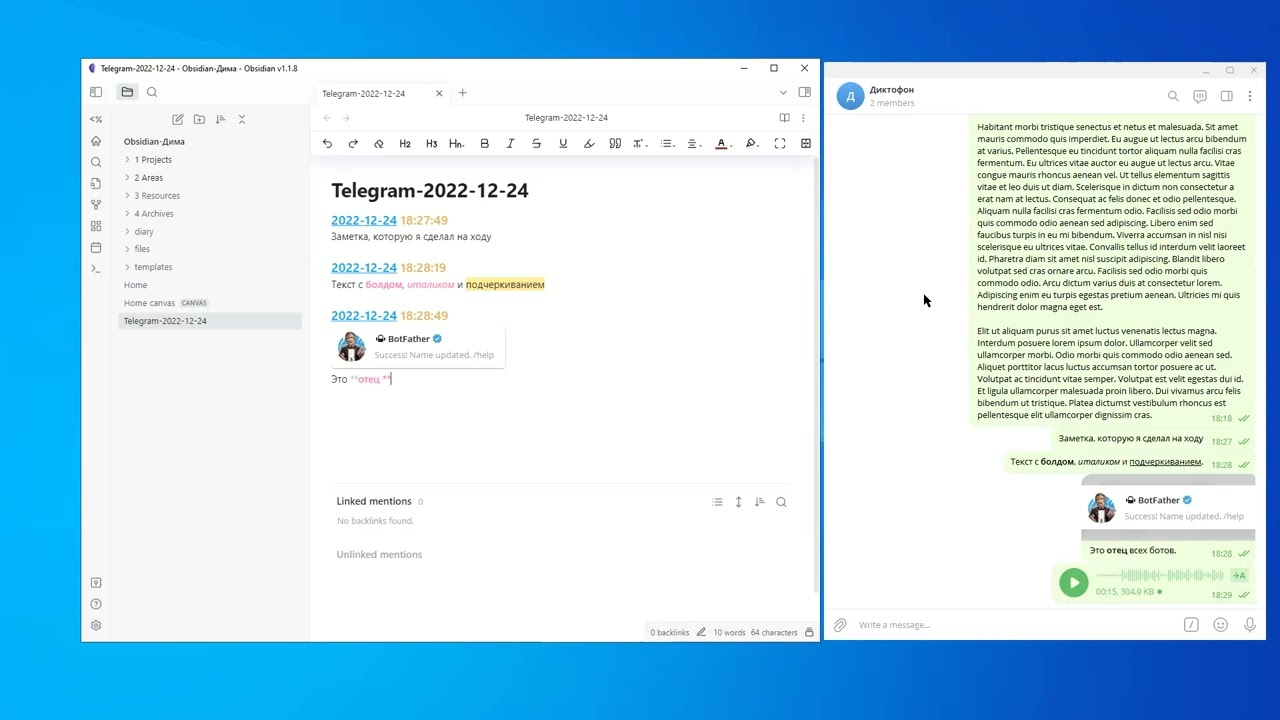Click the 2022-12-24 link at 18:28:19
Viewport: 1280px width, 720px height.
[x=364, y=268]
